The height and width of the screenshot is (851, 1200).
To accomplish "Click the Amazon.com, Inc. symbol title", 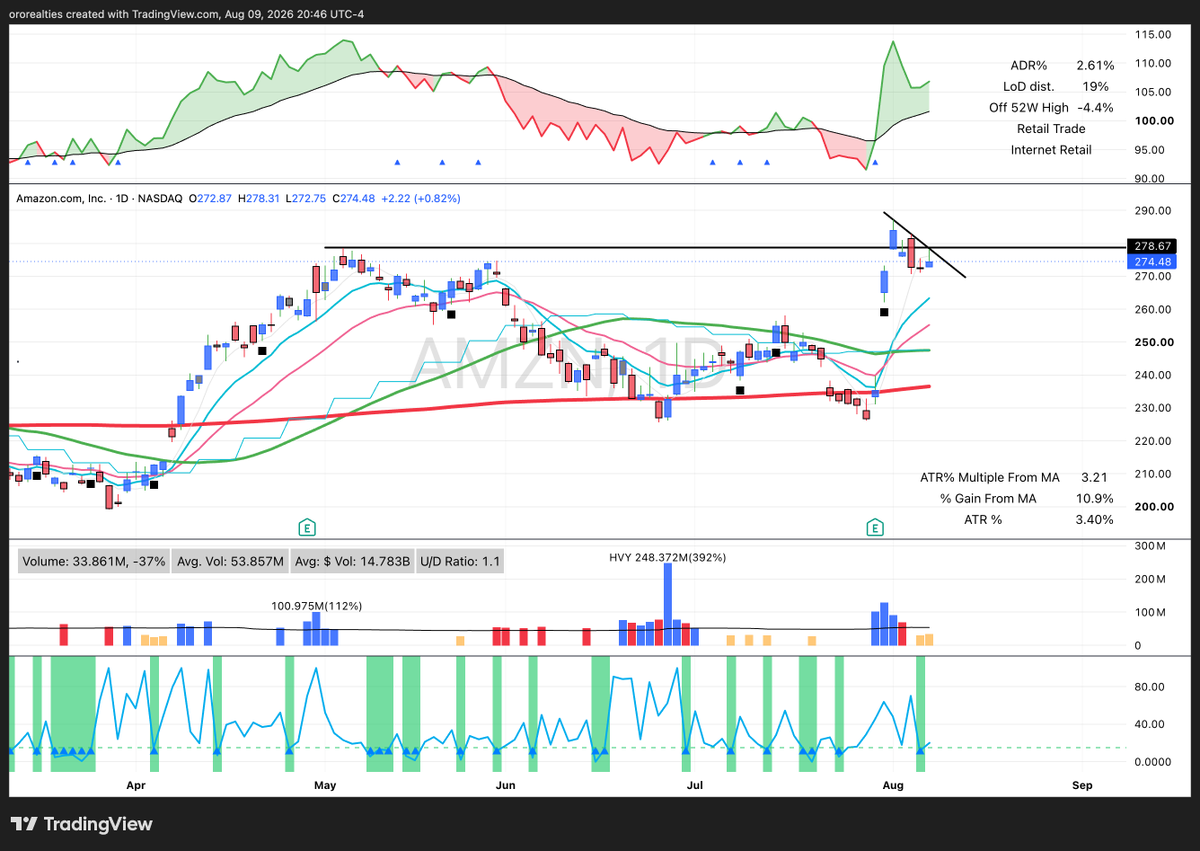I will (61, 199).
